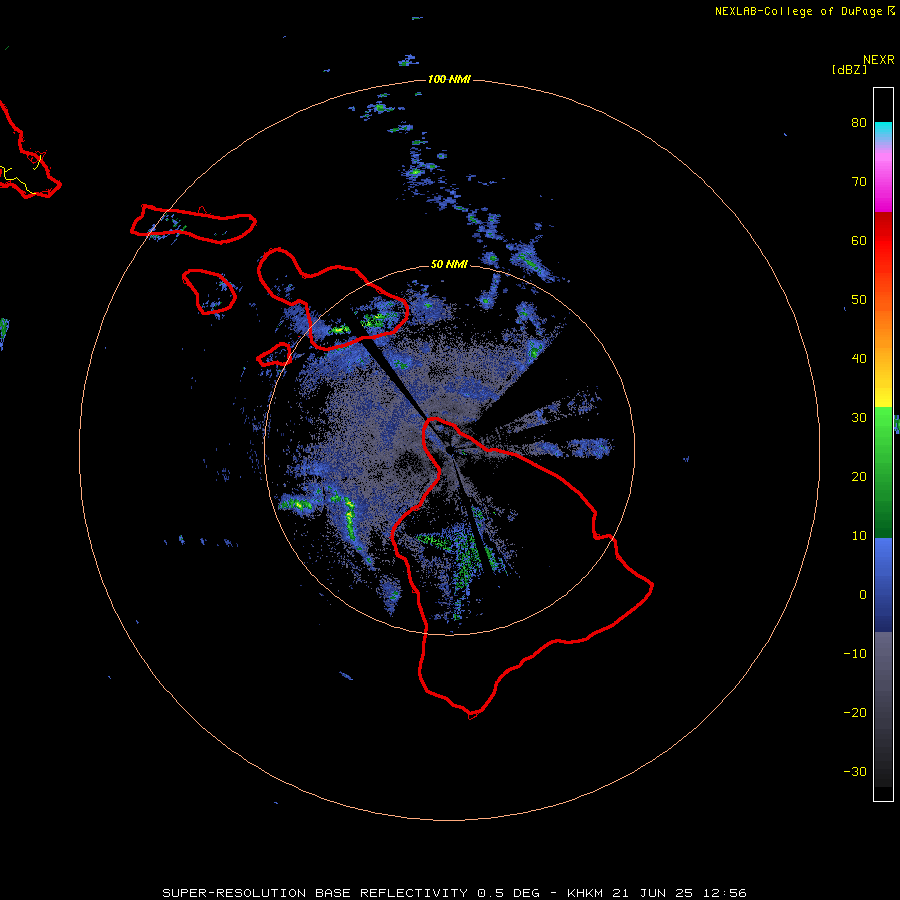Click the -10 dBZ scale value

855,654
